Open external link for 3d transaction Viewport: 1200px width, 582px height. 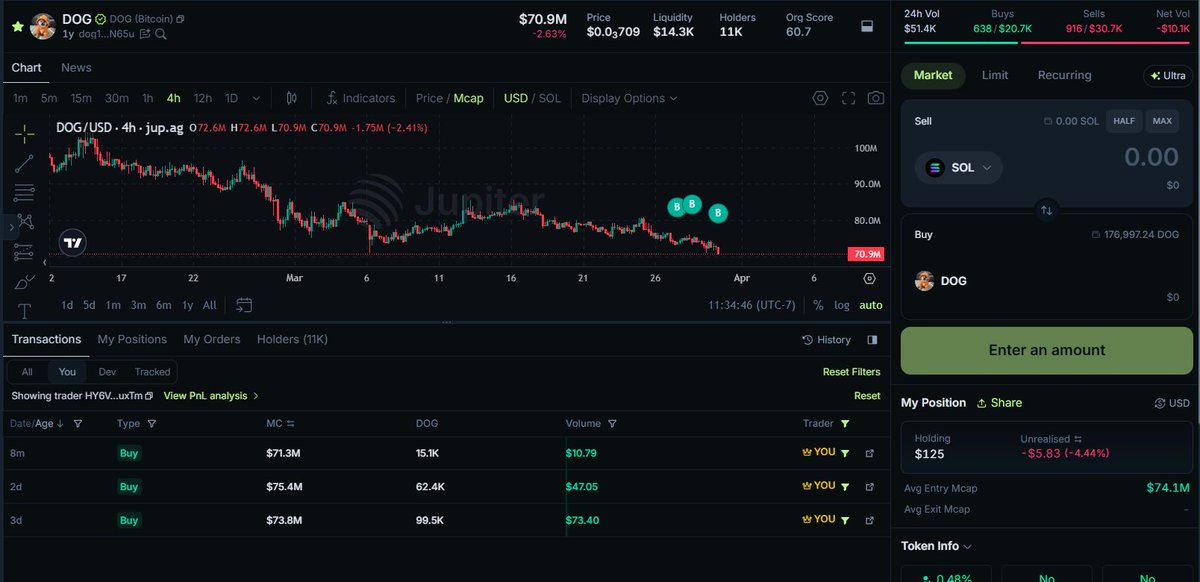[x=869, y=520]
